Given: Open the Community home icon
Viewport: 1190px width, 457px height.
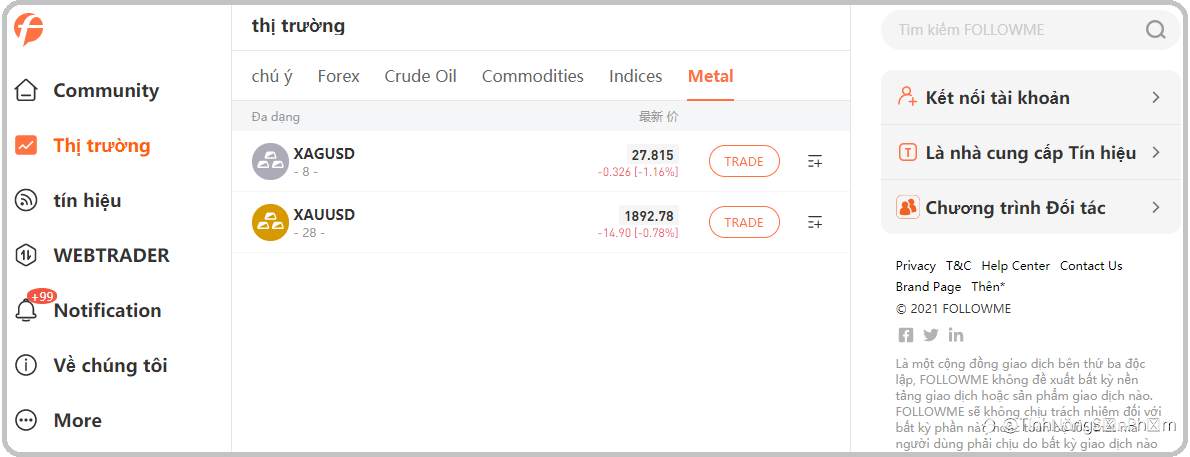Looking at the screenshot, I should pyautogui.click(x=26, y=90).
